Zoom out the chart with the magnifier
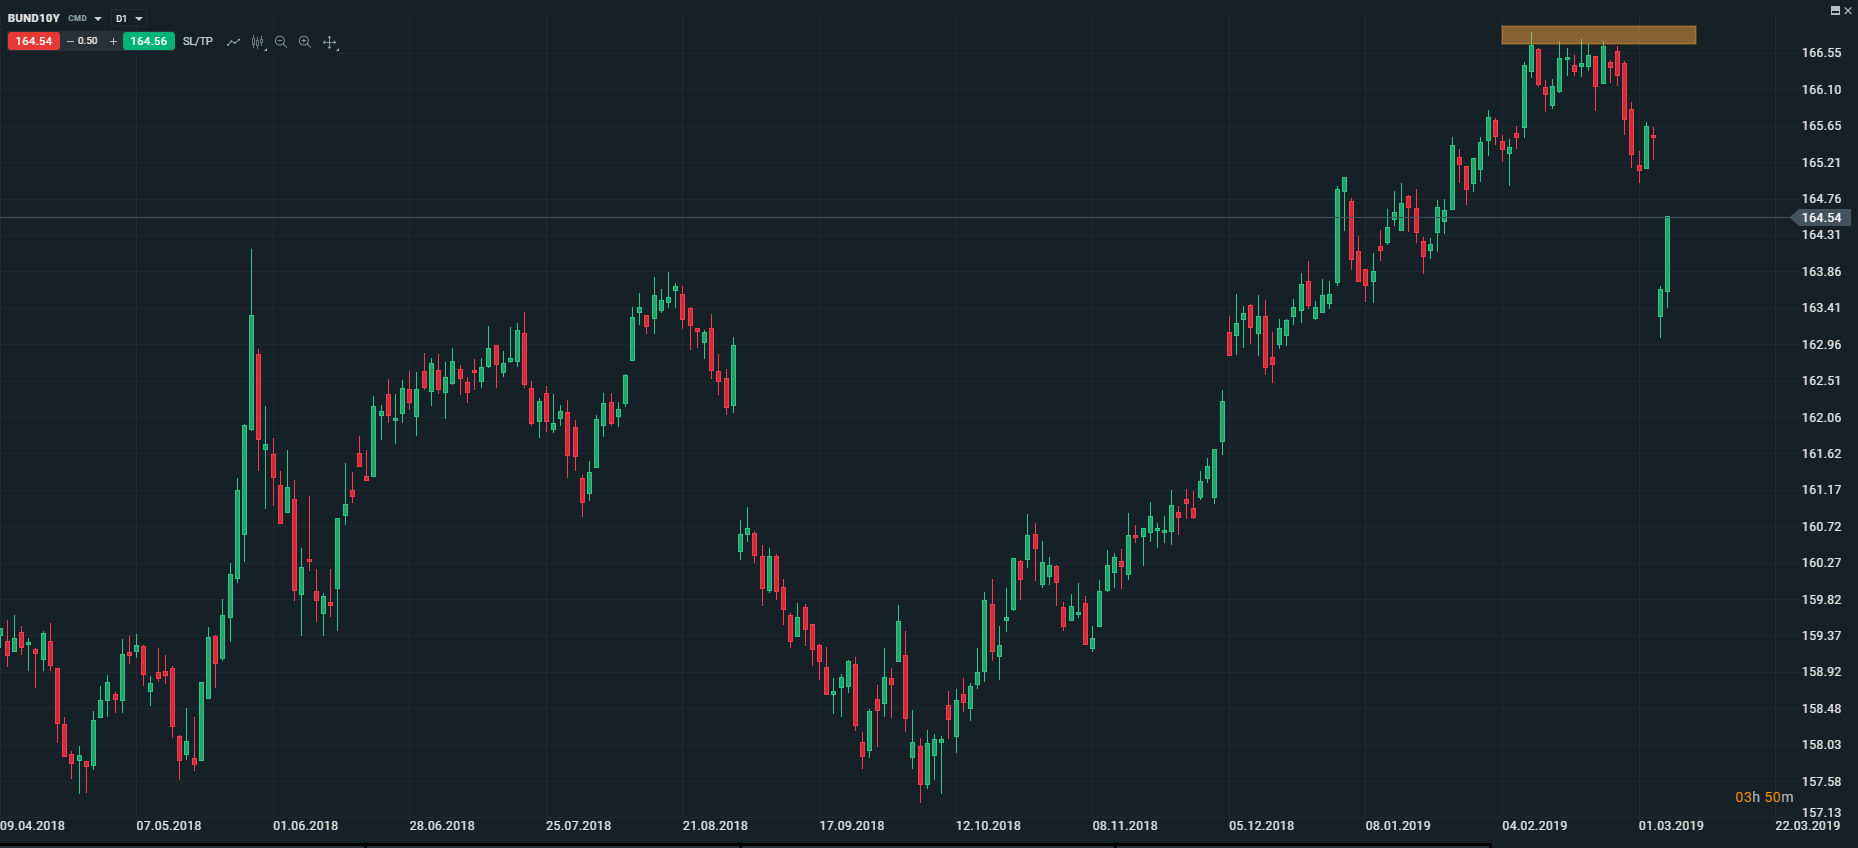 point(281,42)
